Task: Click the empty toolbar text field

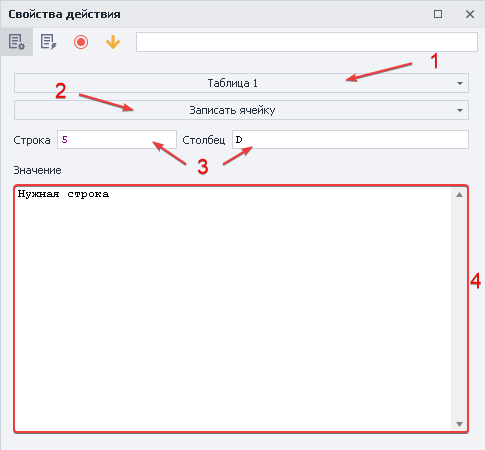Action: [x=307, y=42]
